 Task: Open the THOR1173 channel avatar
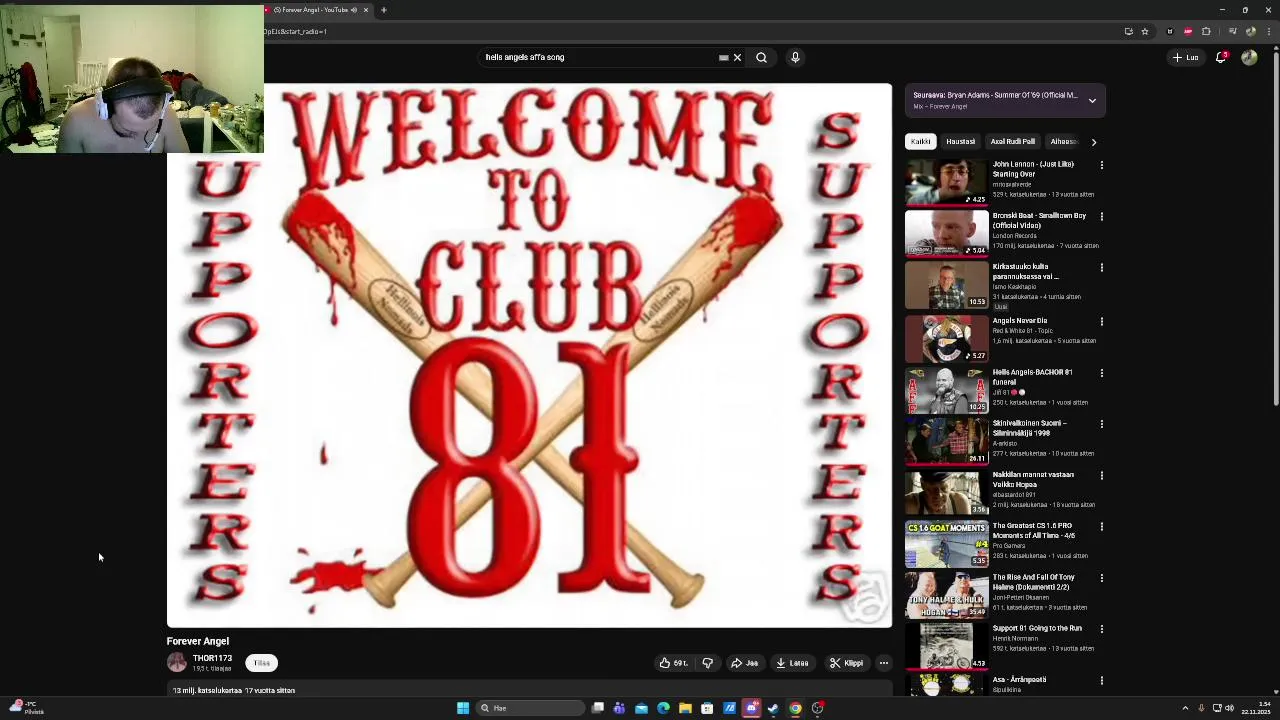[177, 662]
